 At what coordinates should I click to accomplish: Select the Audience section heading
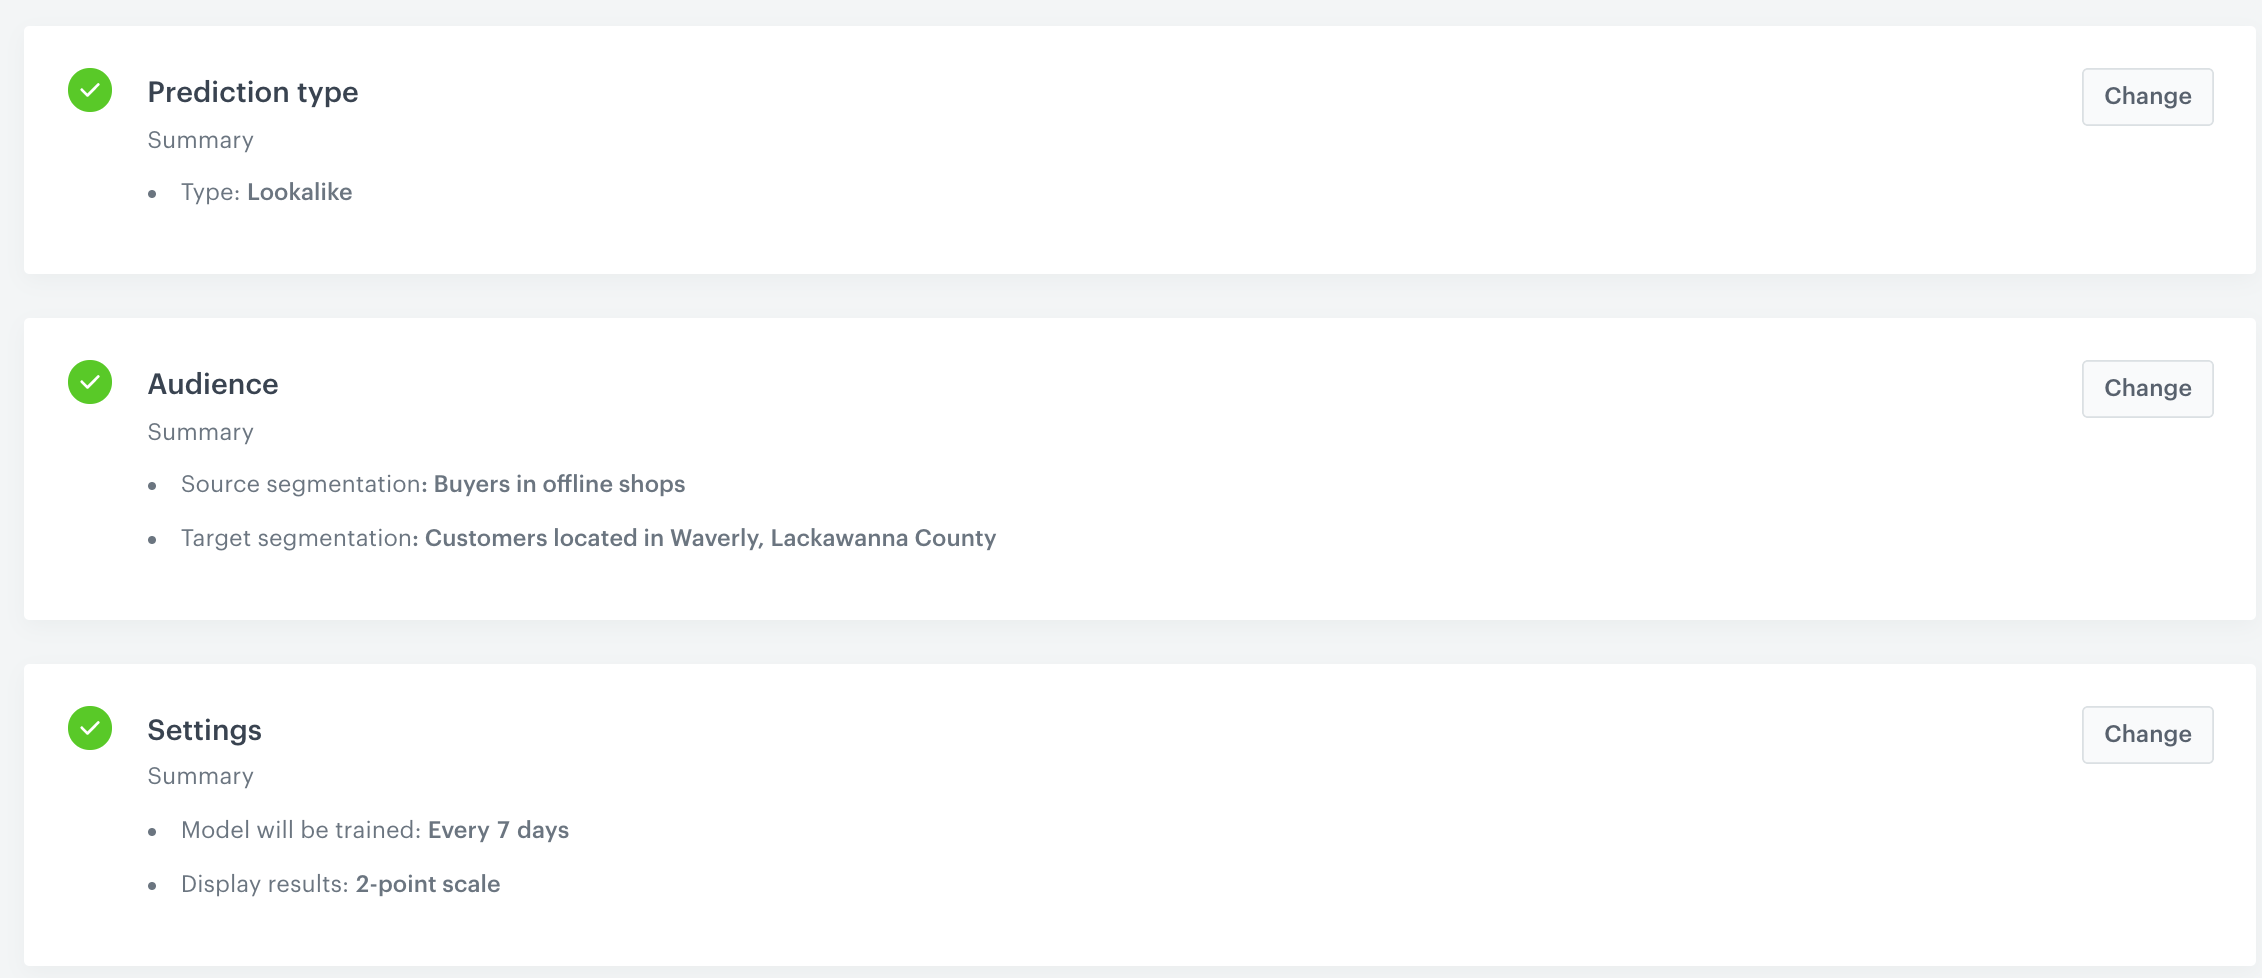point(213,384)
